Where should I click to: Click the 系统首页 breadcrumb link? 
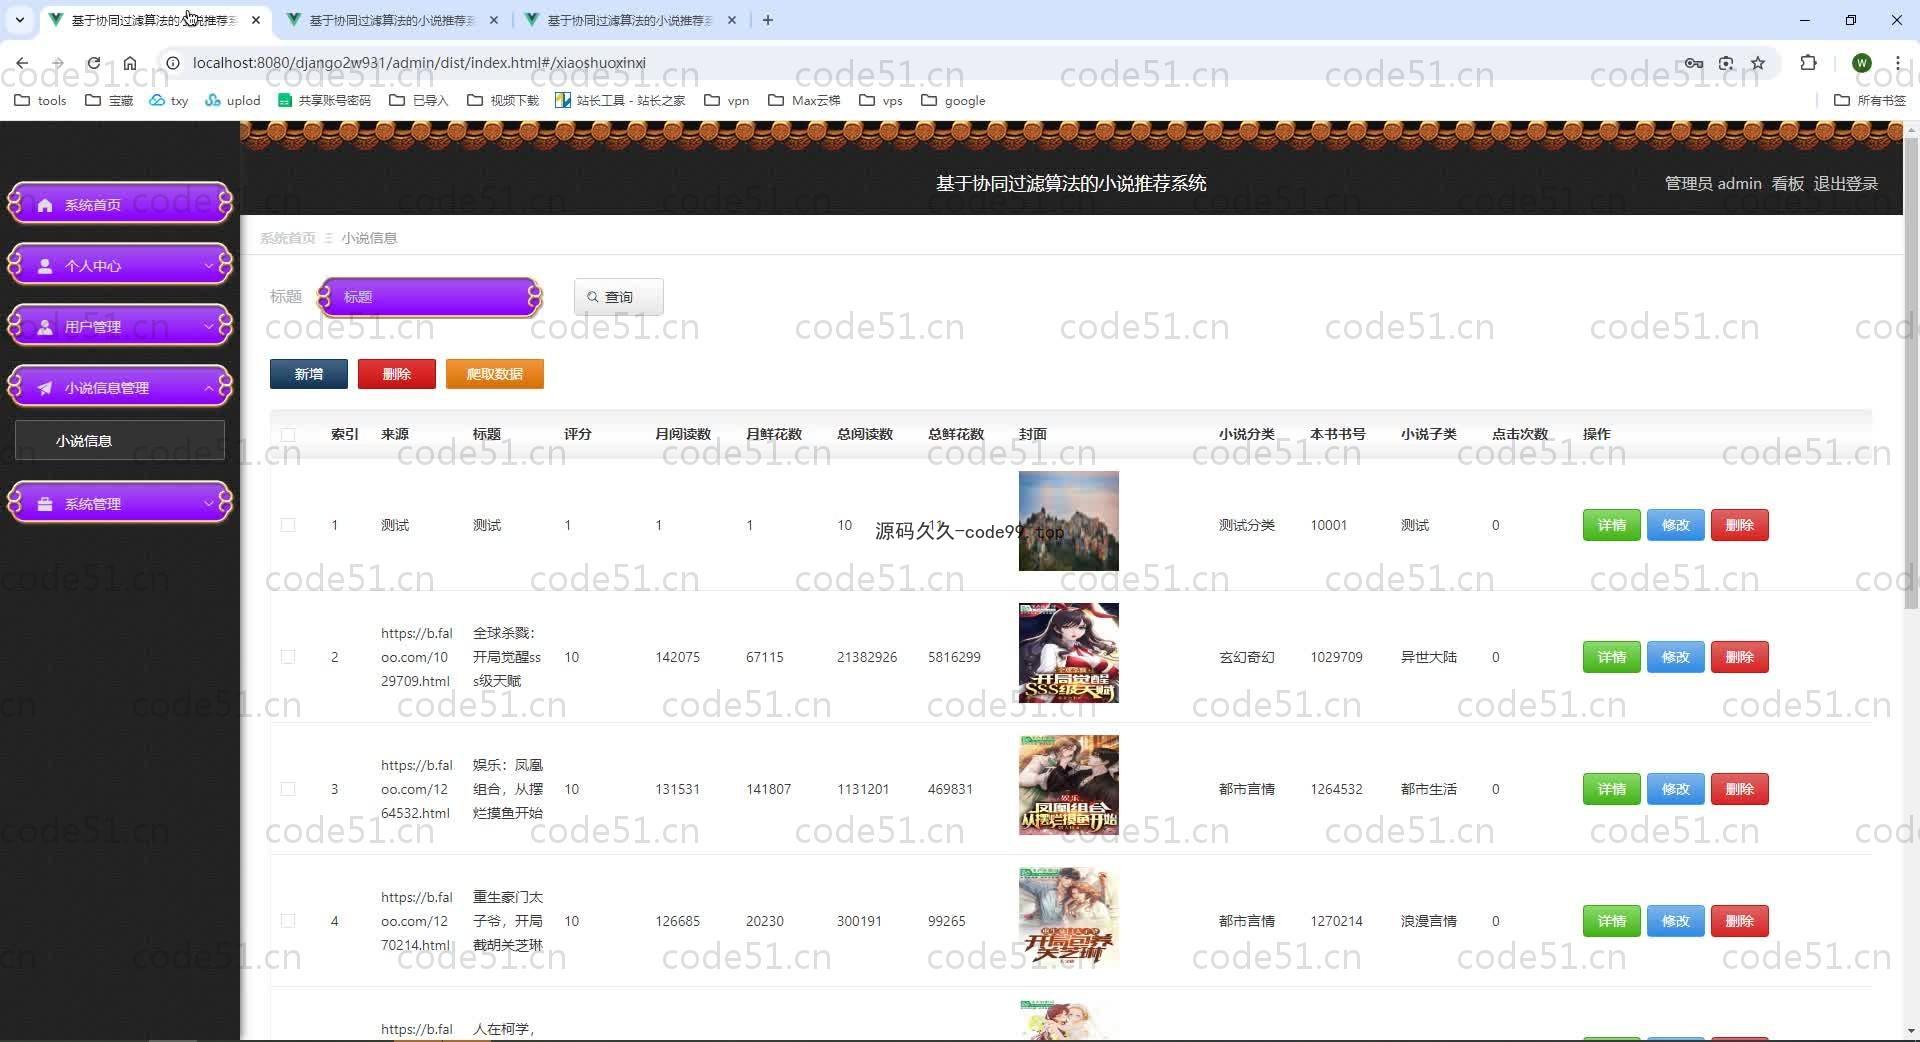coord(287,238)
